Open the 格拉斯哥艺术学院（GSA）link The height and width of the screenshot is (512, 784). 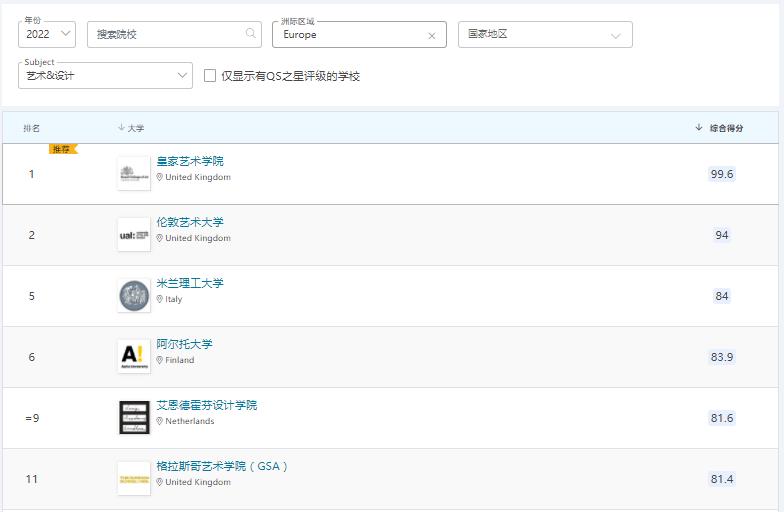[x=222, y=466]
